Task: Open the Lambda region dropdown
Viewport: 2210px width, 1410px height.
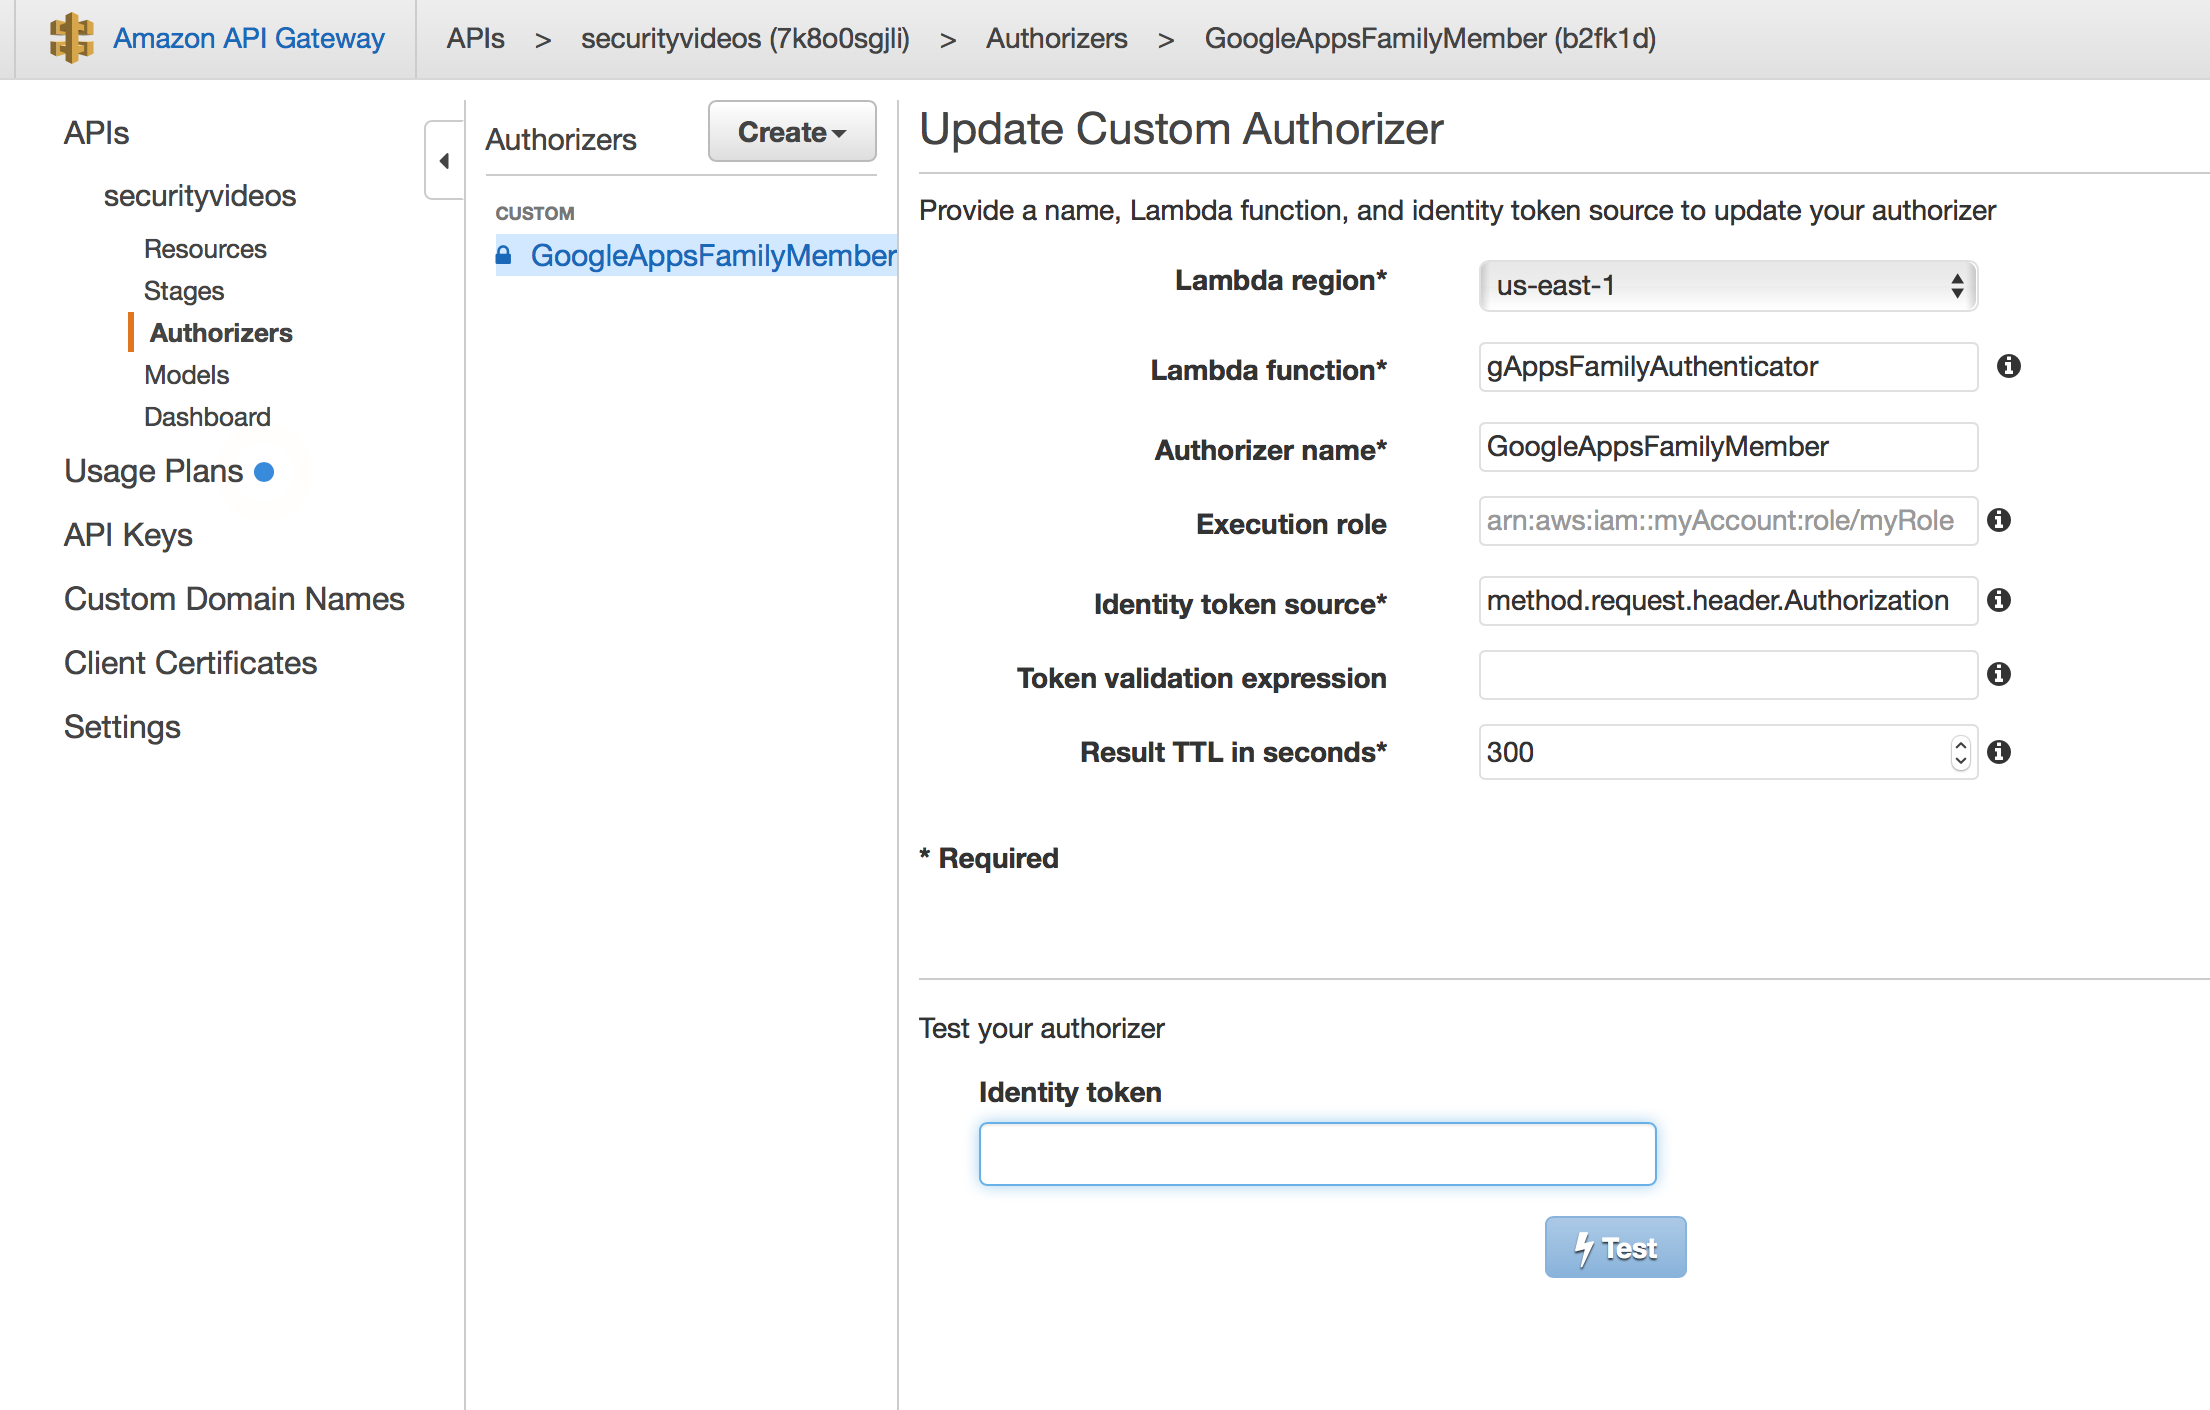Action: click(1728, 286)
